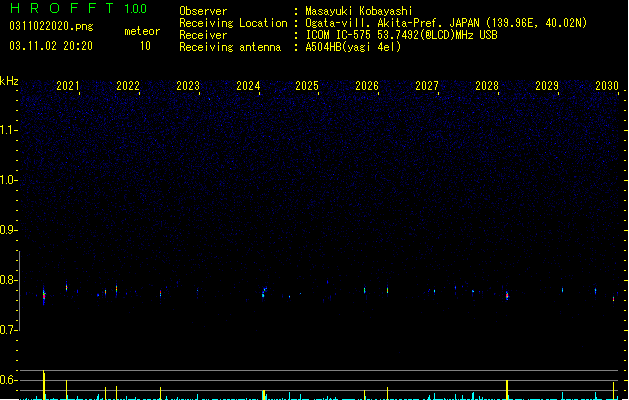Click the bright meteor echo after 2028

[x=507, y=296]
